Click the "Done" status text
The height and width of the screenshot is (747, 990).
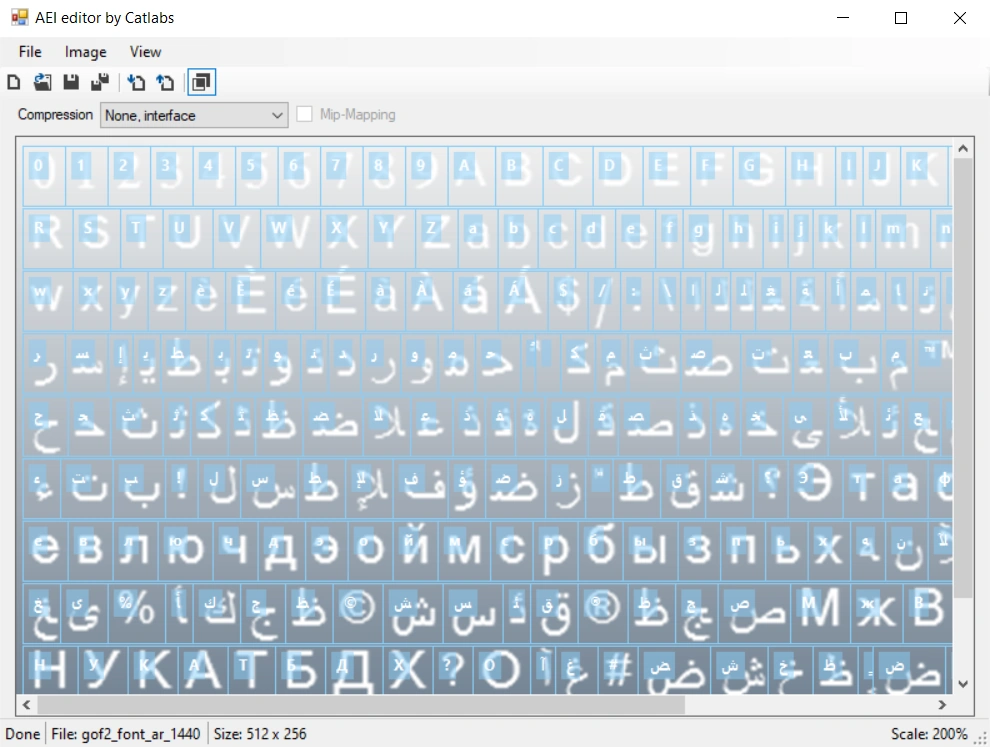(x=23, y=734)
